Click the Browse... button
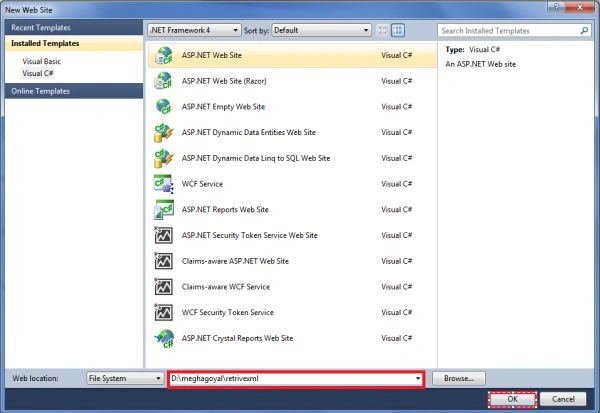The width and height of the screenshot is (600, 413). (459, 379)
